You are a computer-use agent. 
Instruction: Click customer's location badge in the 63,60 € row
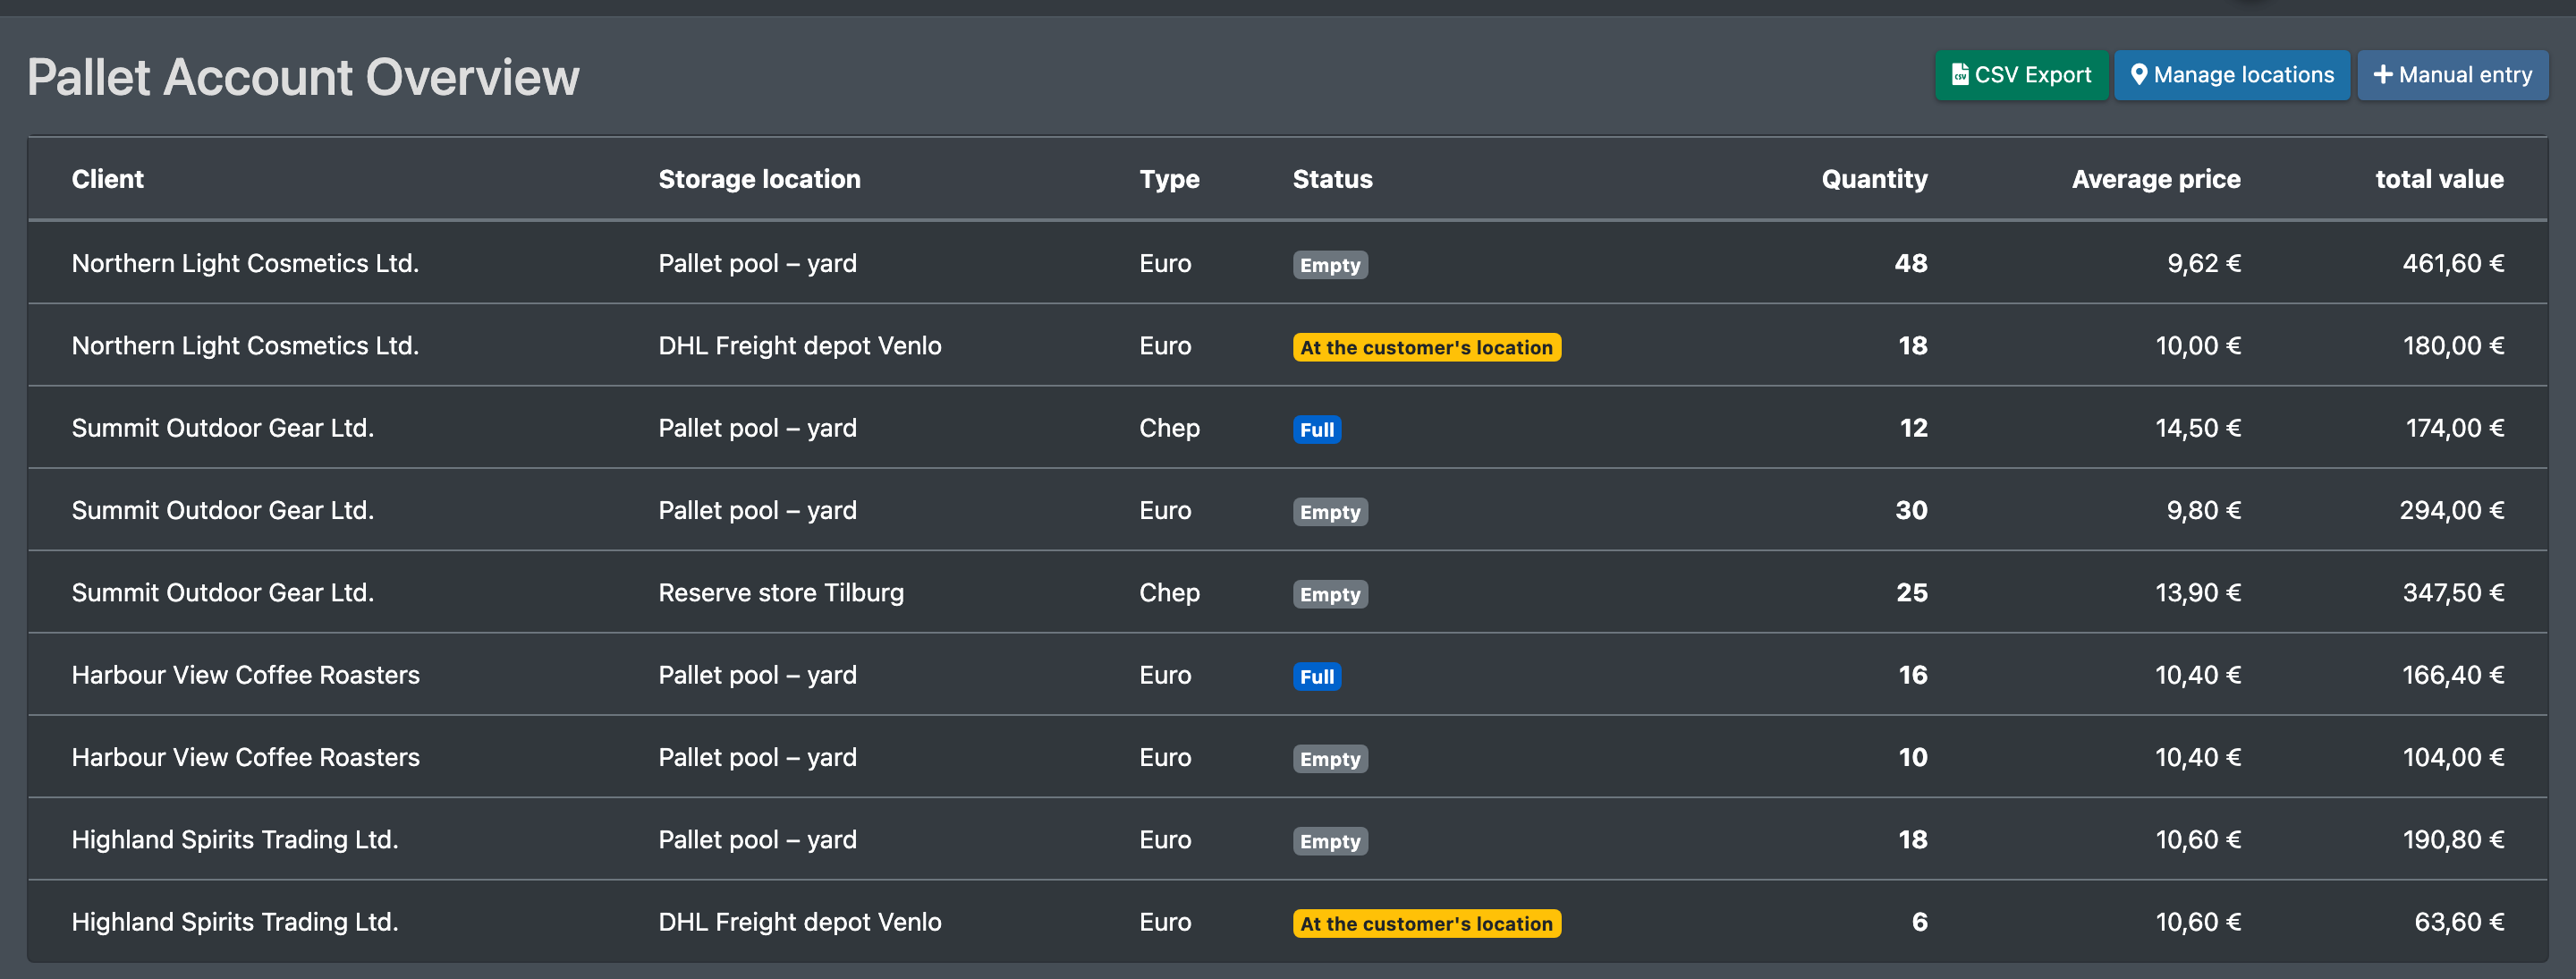(x=1426, y=923)
